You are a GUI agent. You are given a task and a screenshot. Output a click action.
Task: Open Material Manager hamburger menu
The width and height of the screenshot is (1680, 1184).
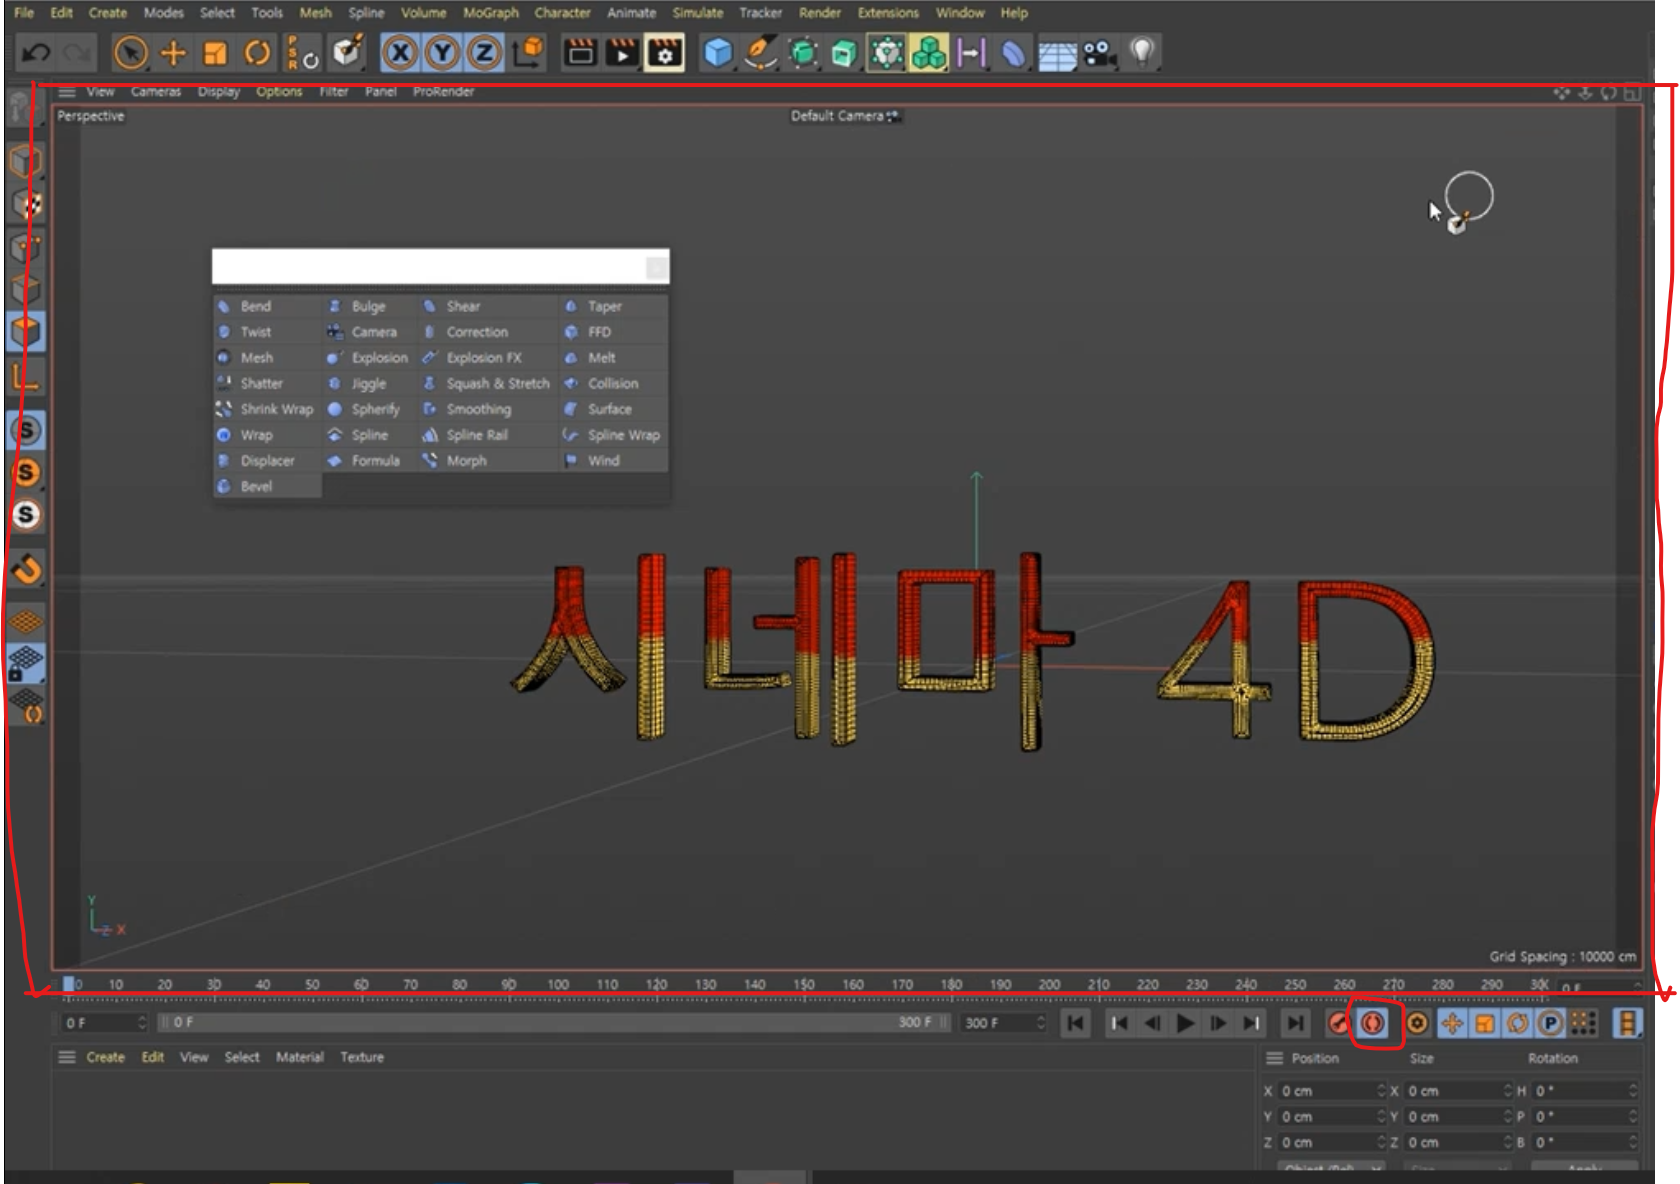(x=67, y=1057)
